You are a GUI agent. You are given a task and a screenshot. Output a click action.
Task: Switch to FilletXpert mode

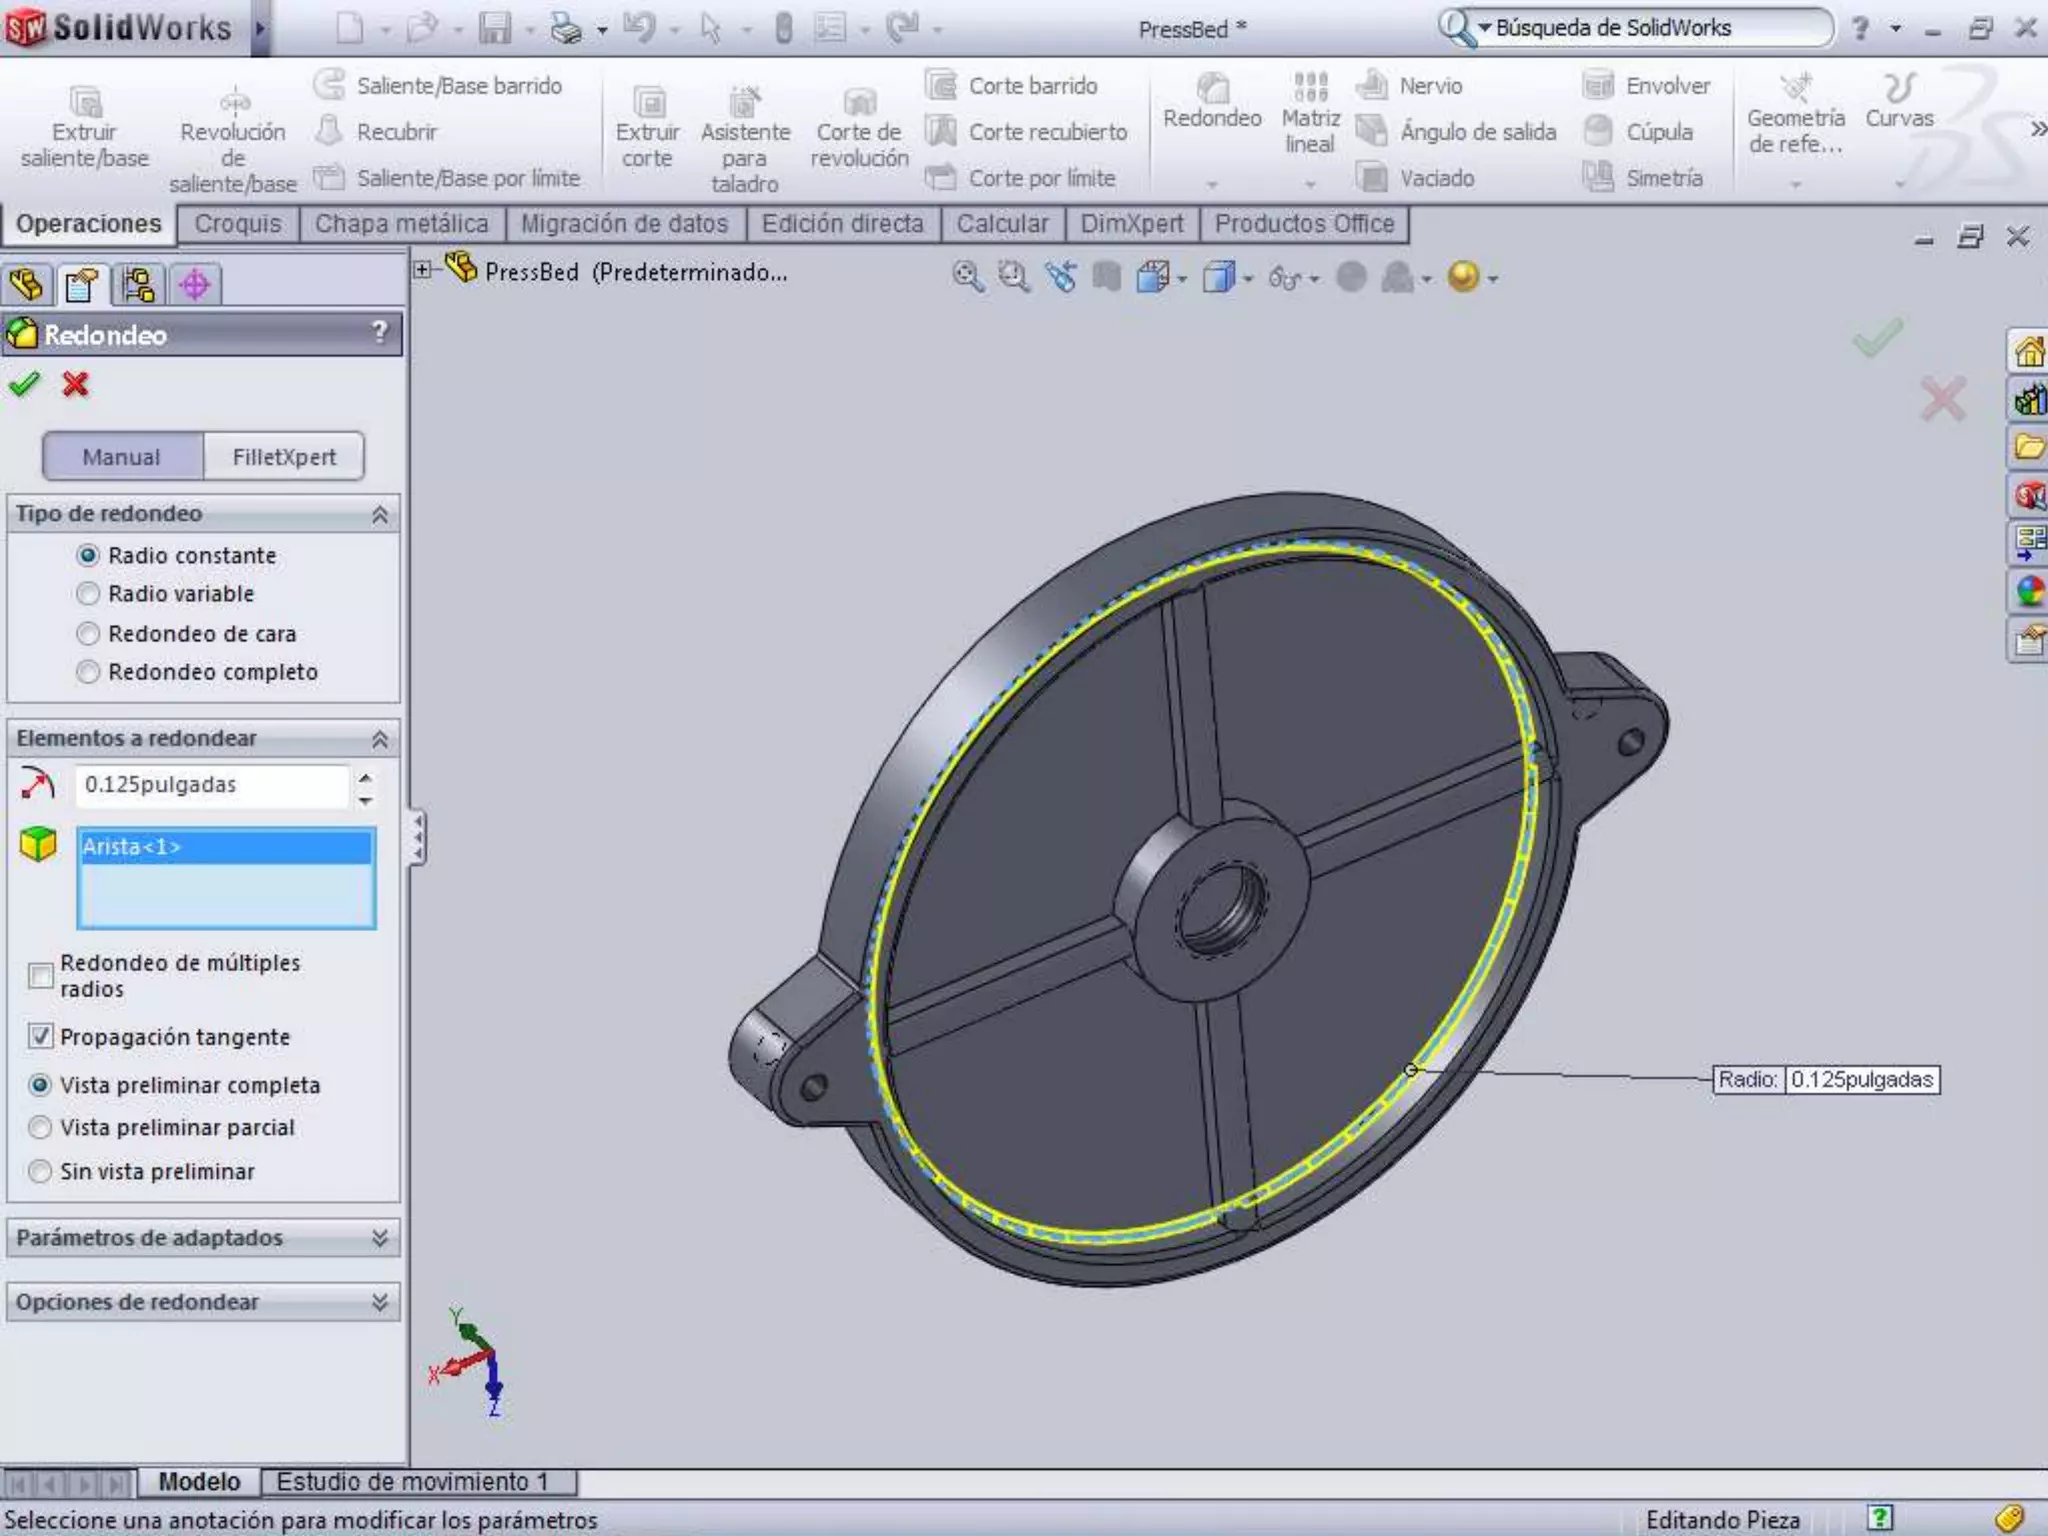point(284,457)
